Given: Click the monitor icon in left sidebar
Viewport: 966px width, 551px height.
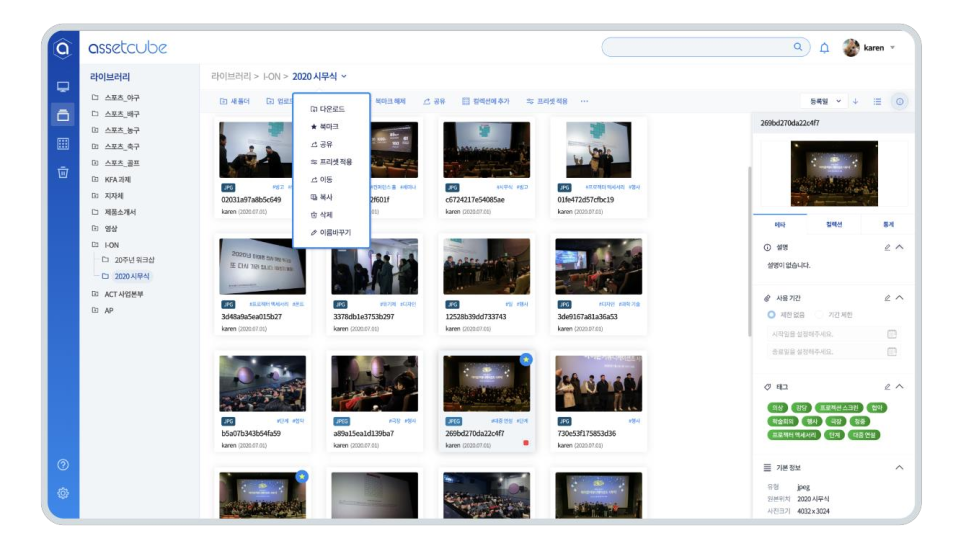Looking at the screenshot, I should tap(63, 87).
